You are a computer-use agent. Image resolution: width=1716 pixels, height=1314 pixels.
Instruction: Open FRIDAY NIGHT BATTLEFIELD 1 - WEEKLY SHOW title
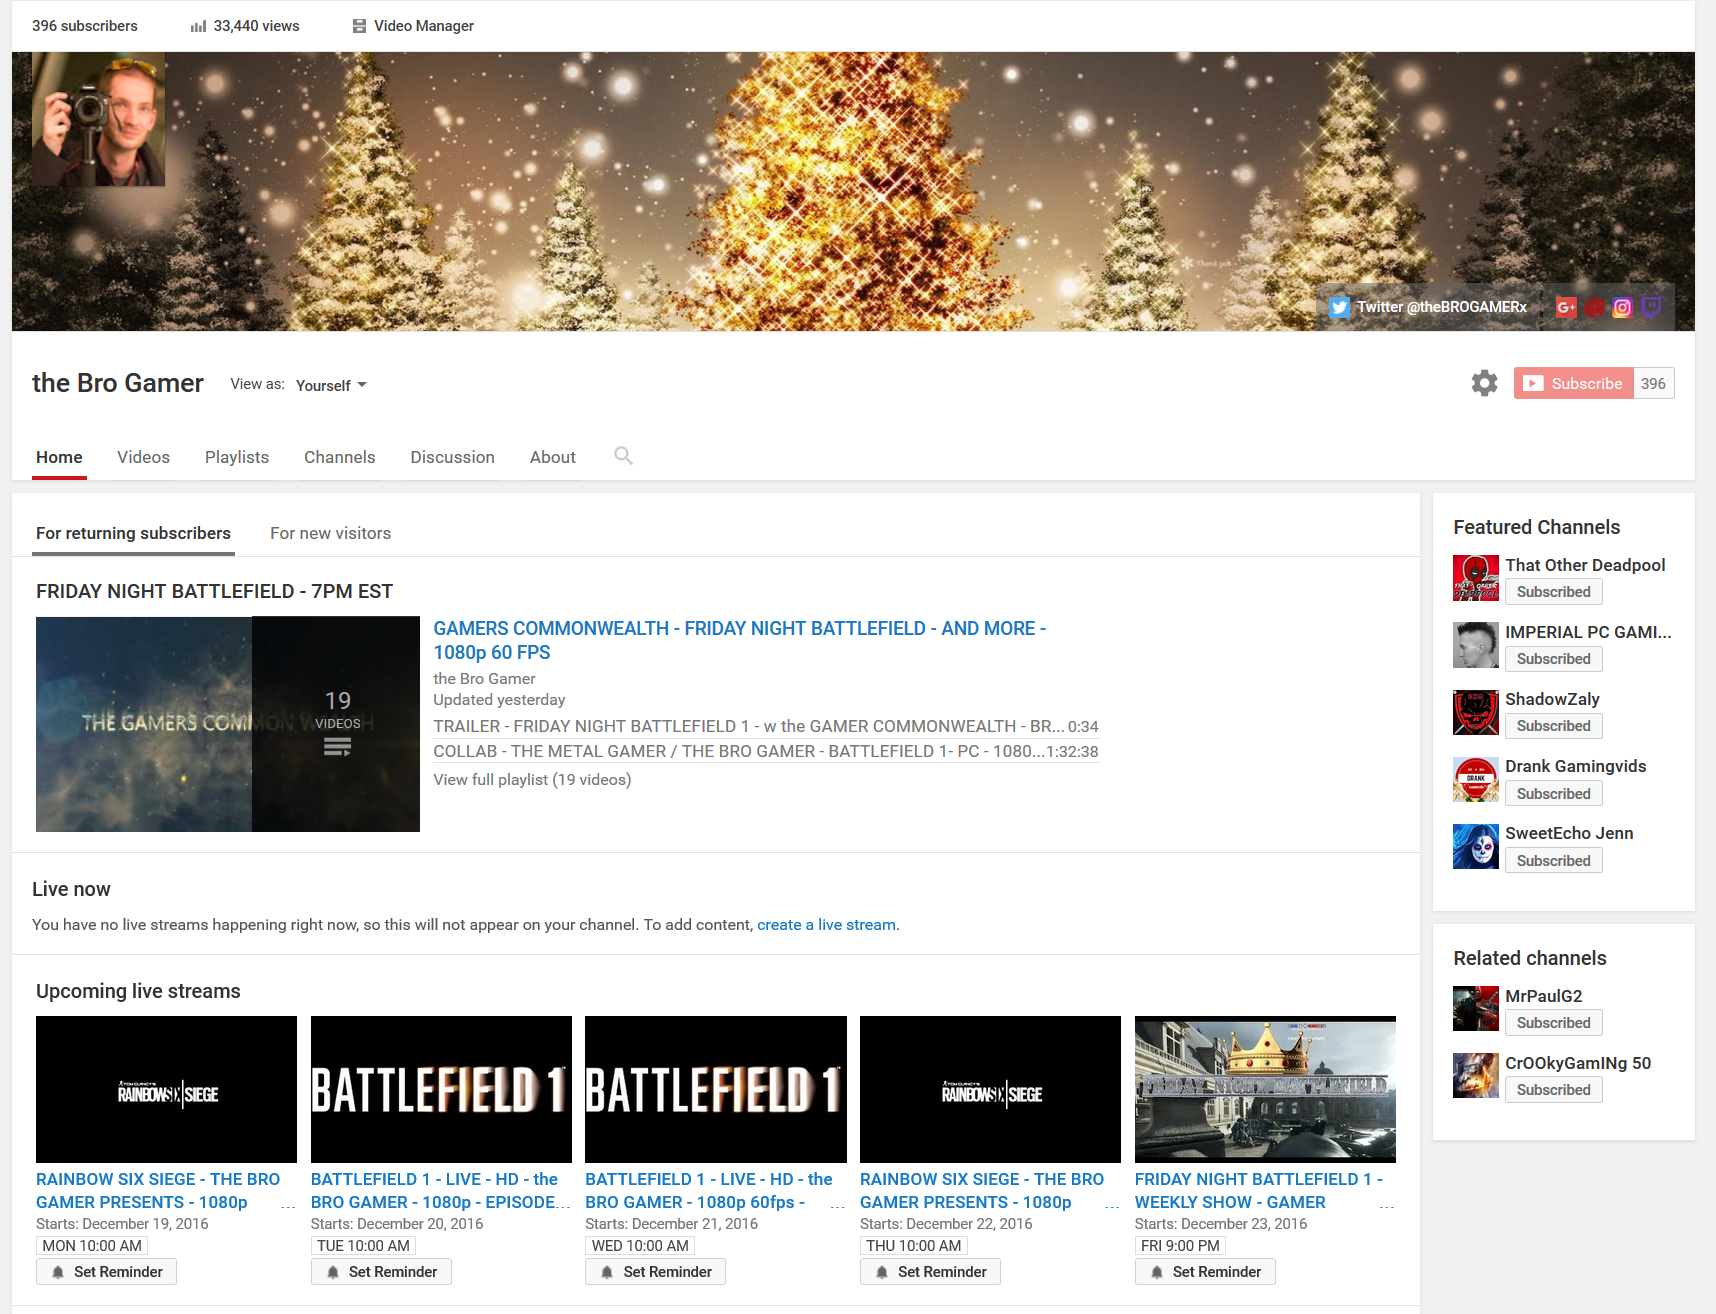1259,1191
